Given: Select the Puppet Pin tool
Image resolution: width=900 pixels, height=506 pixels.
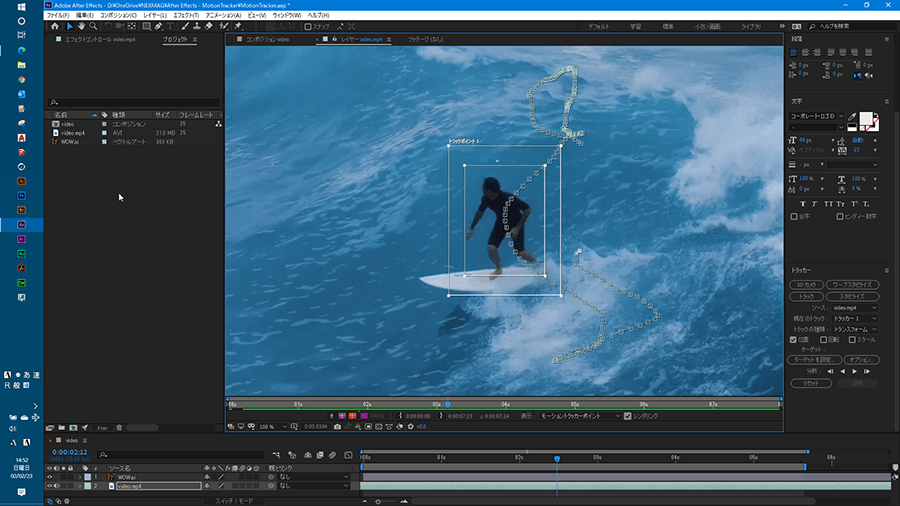Looking at the screenshot, I should tap(238, 26).
